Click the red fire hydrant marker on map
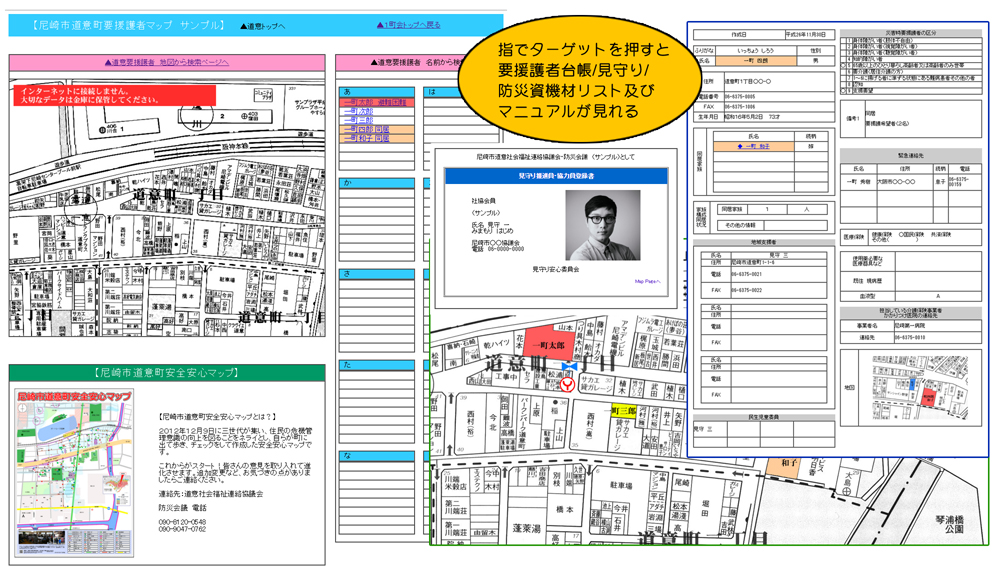The image size is (1000, 578). point(568,383)
